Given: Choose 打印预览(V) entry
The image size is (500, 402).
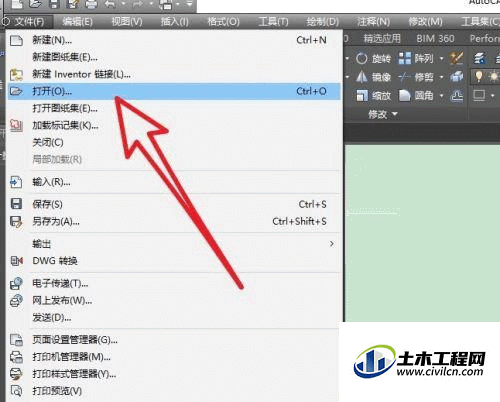Looking at the screenshot, I should click(173, 391).
